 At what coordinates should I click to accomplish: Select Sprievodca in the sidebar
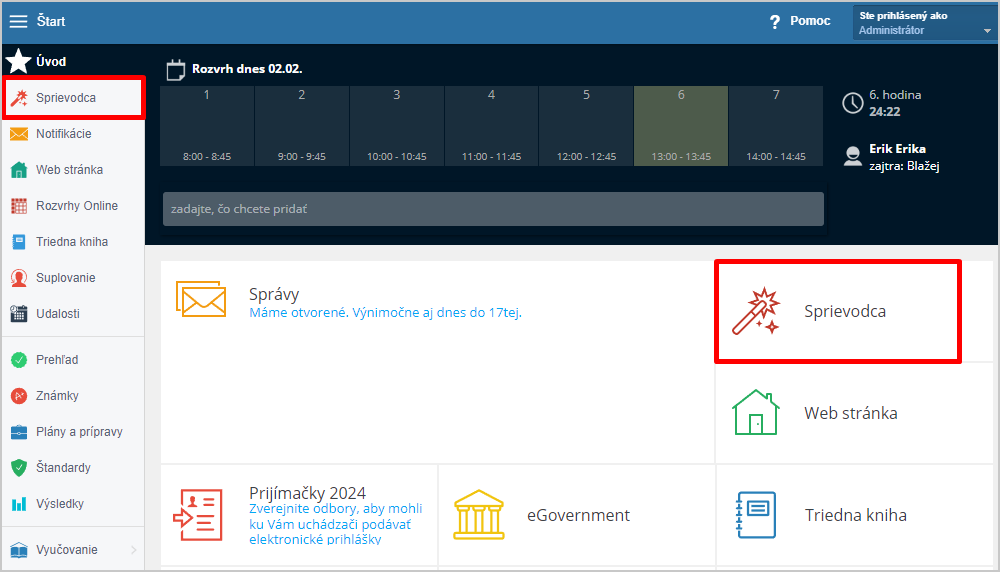65,98
